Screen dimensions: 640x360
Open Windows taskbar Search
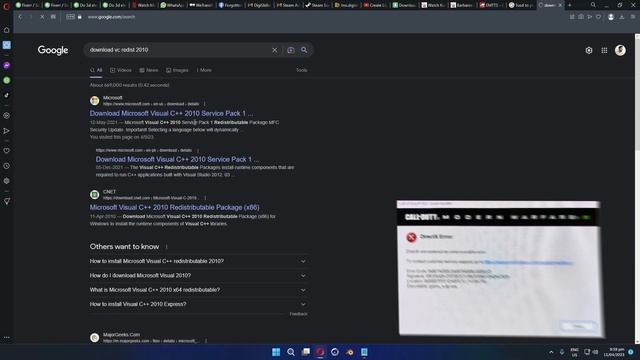tap(291, 352)
